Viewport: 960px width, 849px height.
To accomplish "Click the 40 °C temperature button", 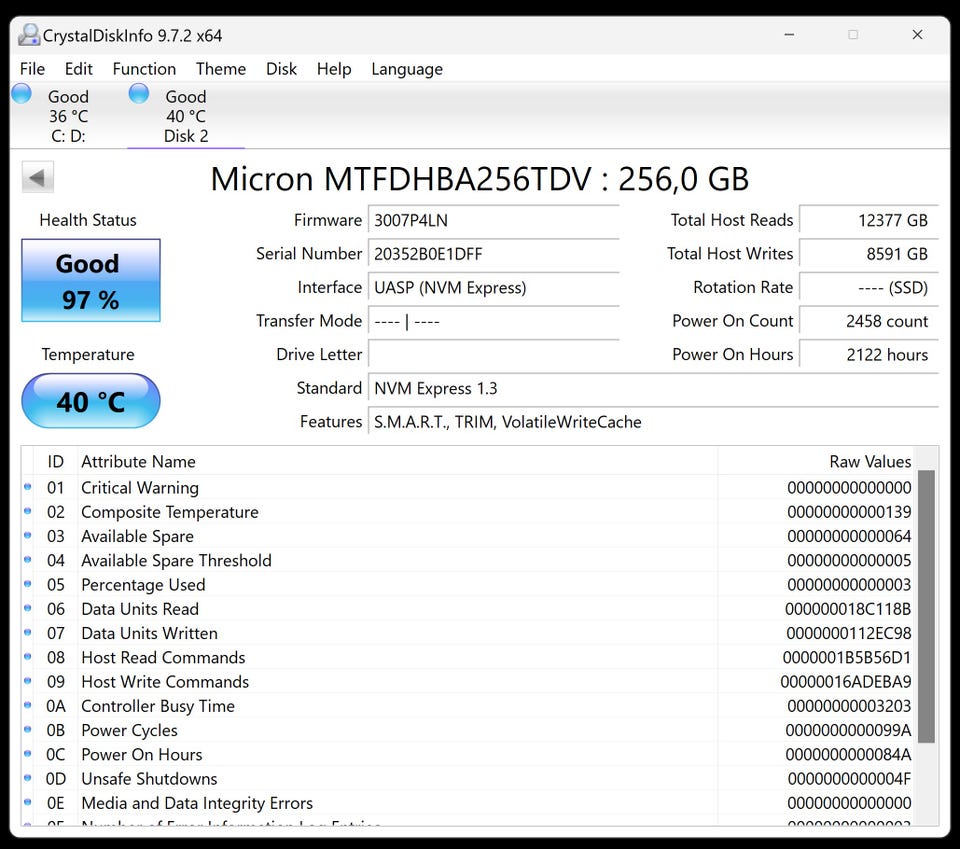I will [91, 401].
